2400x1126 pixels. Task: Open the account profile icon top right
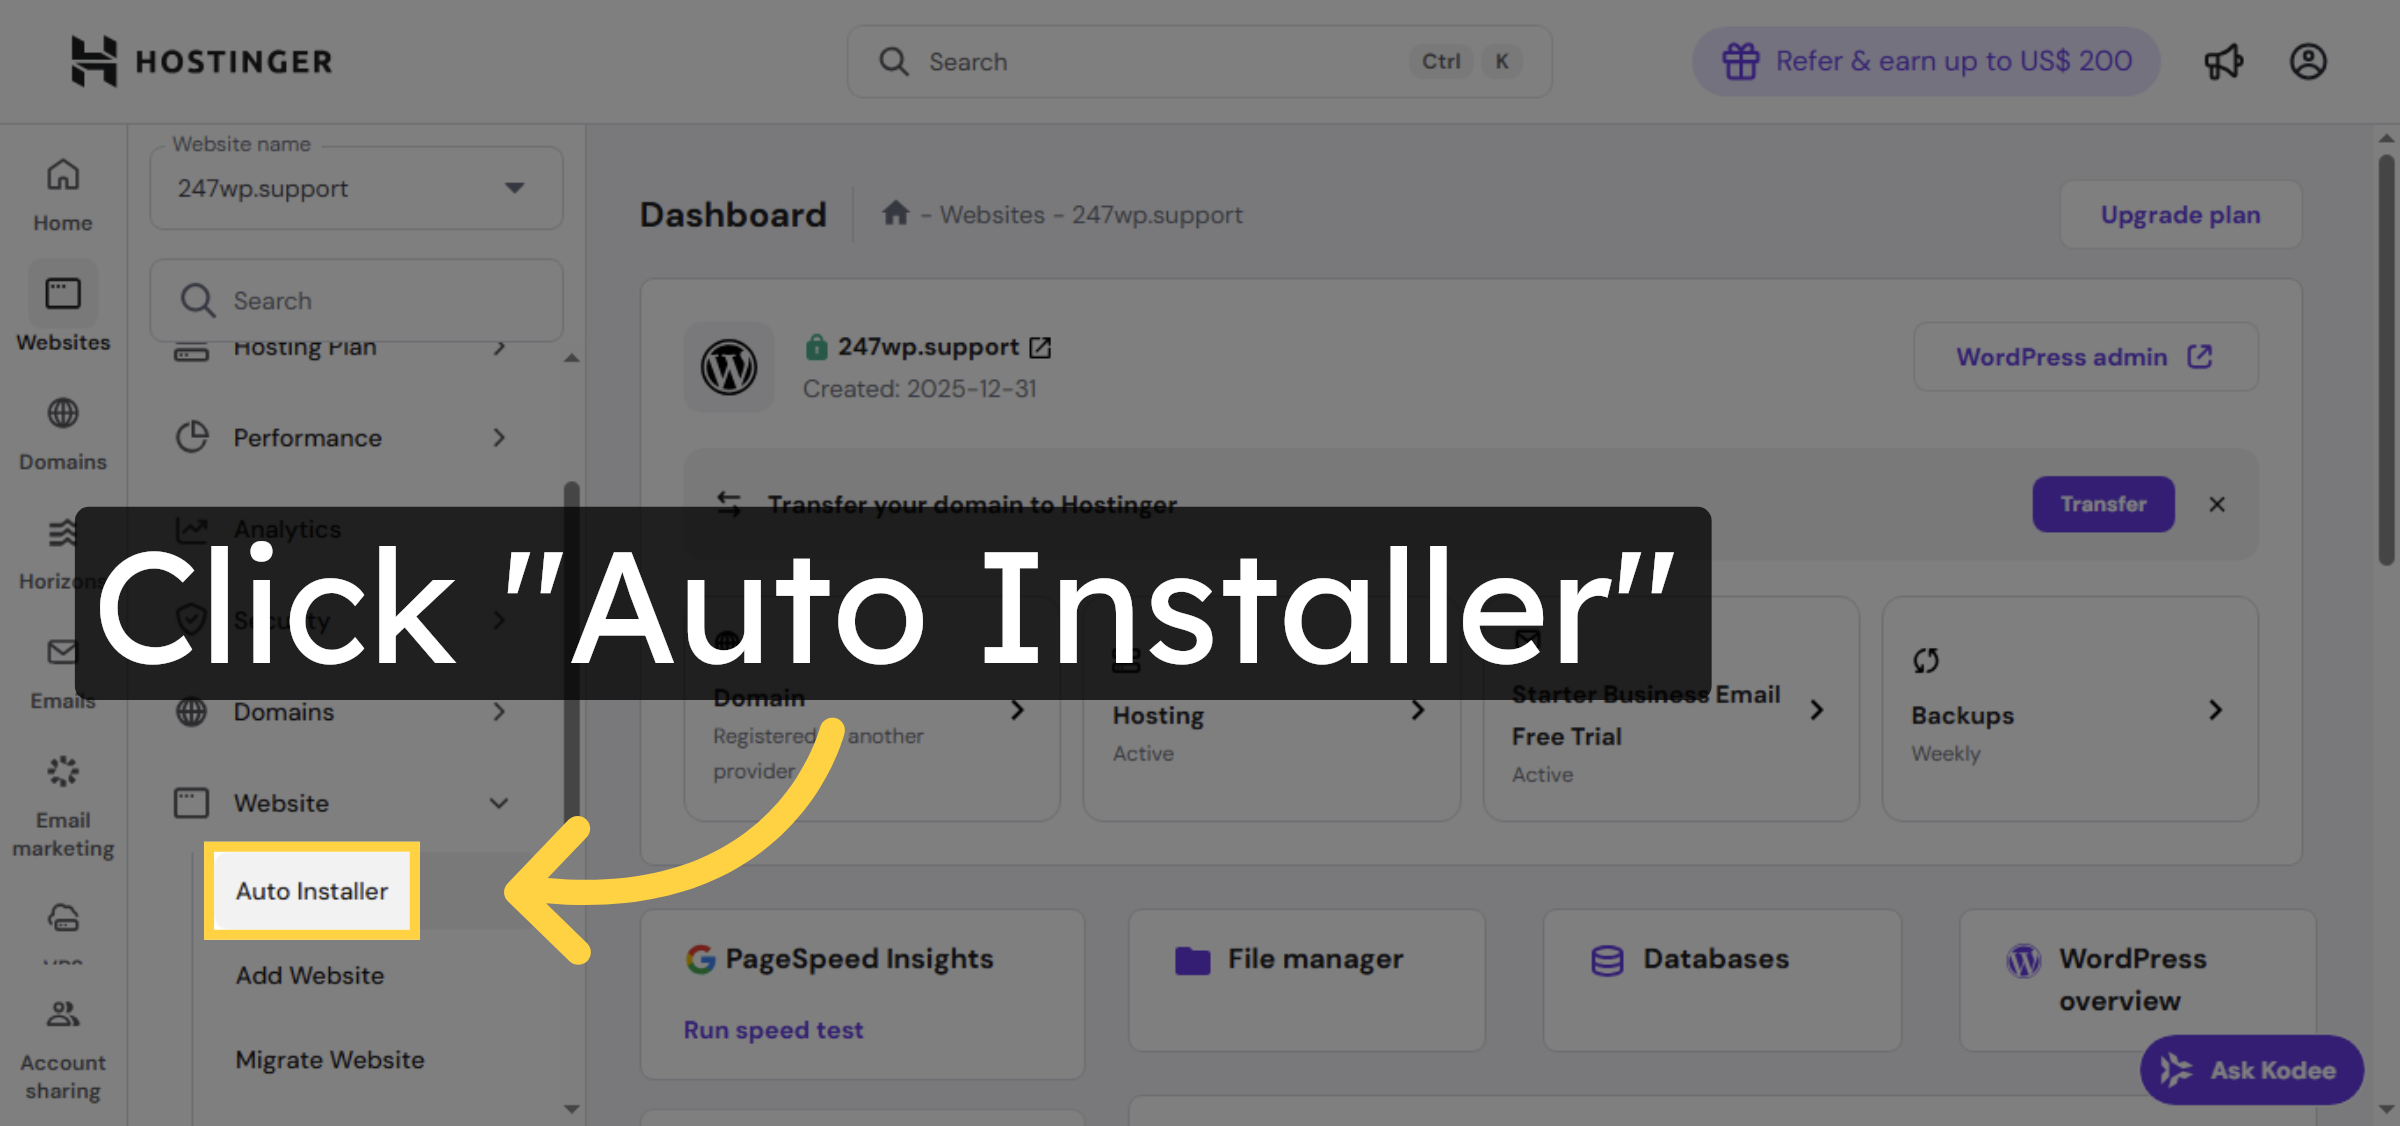point(2308,61)
